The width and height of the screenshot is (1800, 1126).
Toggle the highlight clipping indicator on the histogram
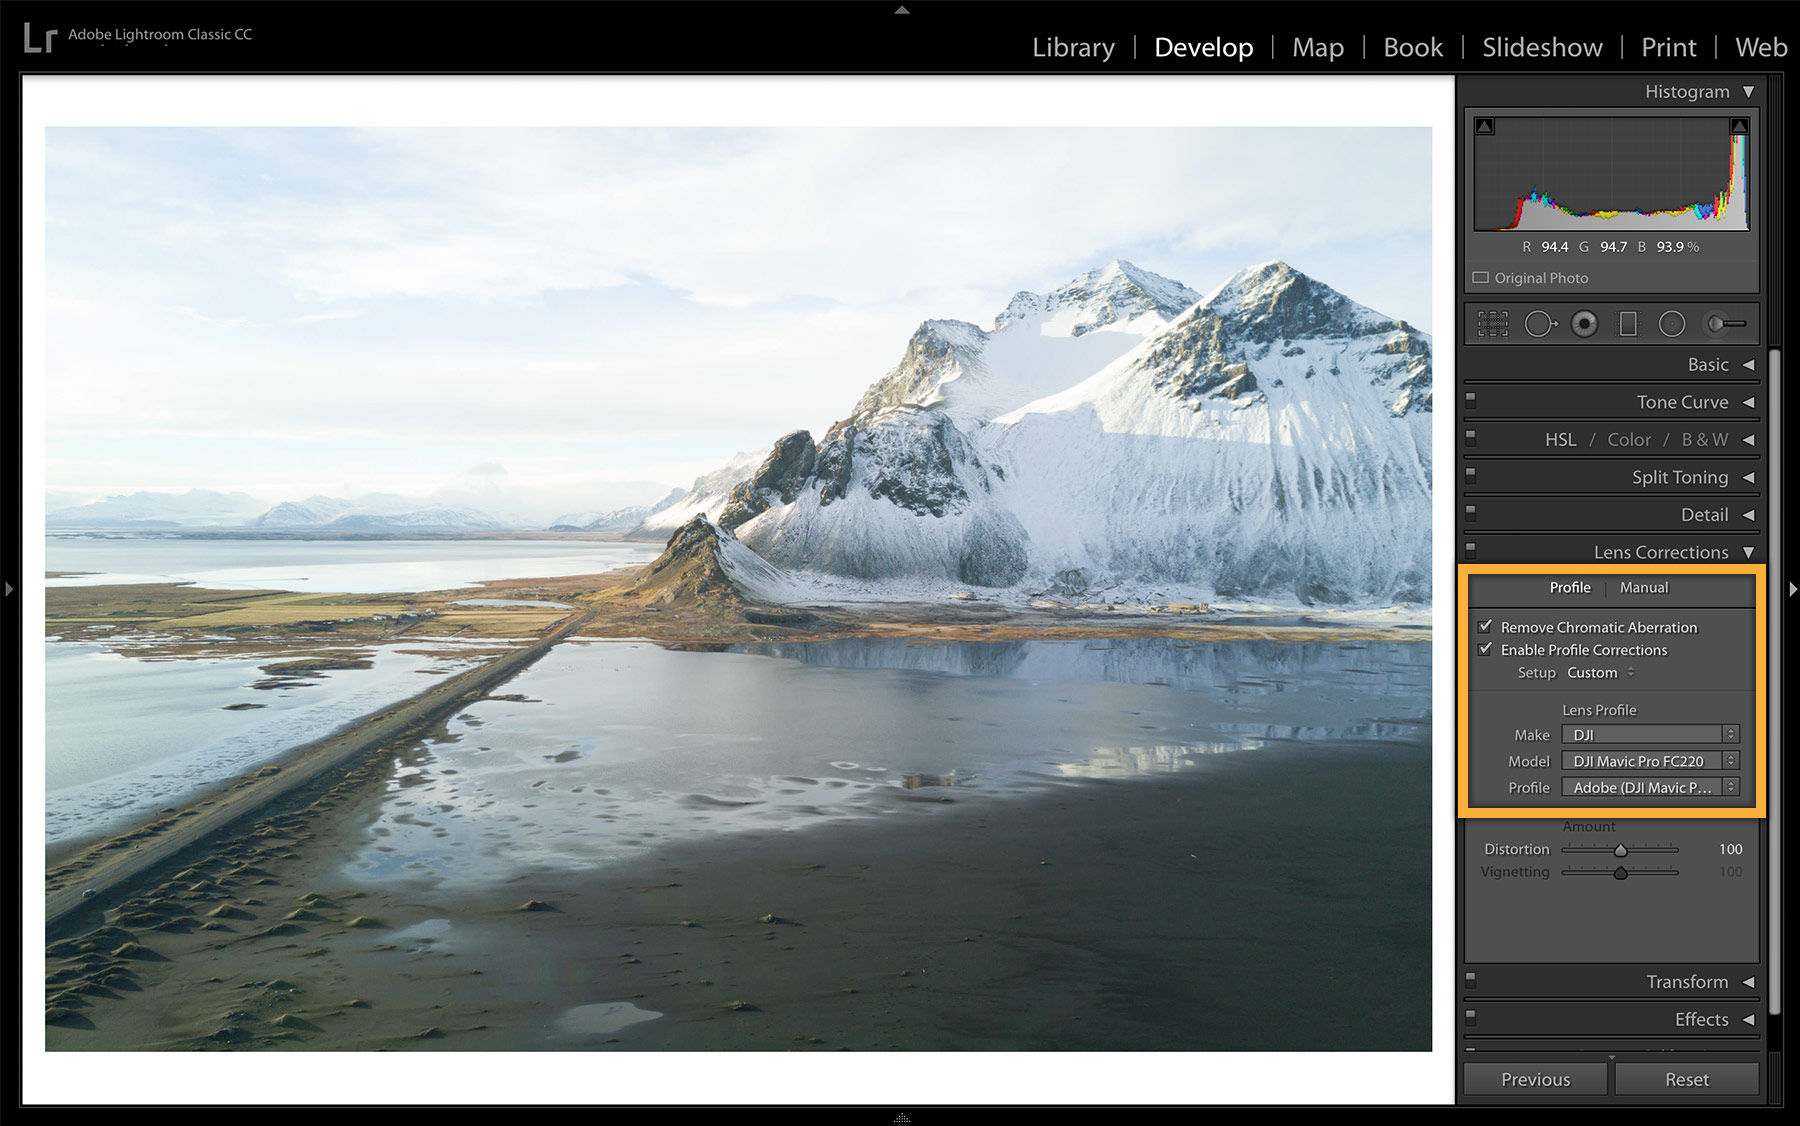(1740, 126)
